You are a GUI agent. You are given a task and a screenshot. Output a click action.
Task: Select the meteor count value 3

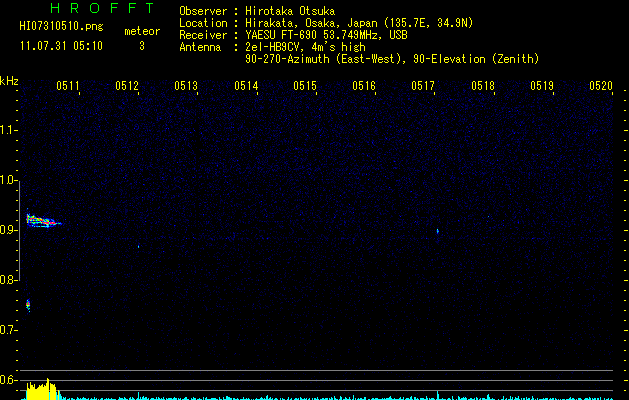(142, 46)
